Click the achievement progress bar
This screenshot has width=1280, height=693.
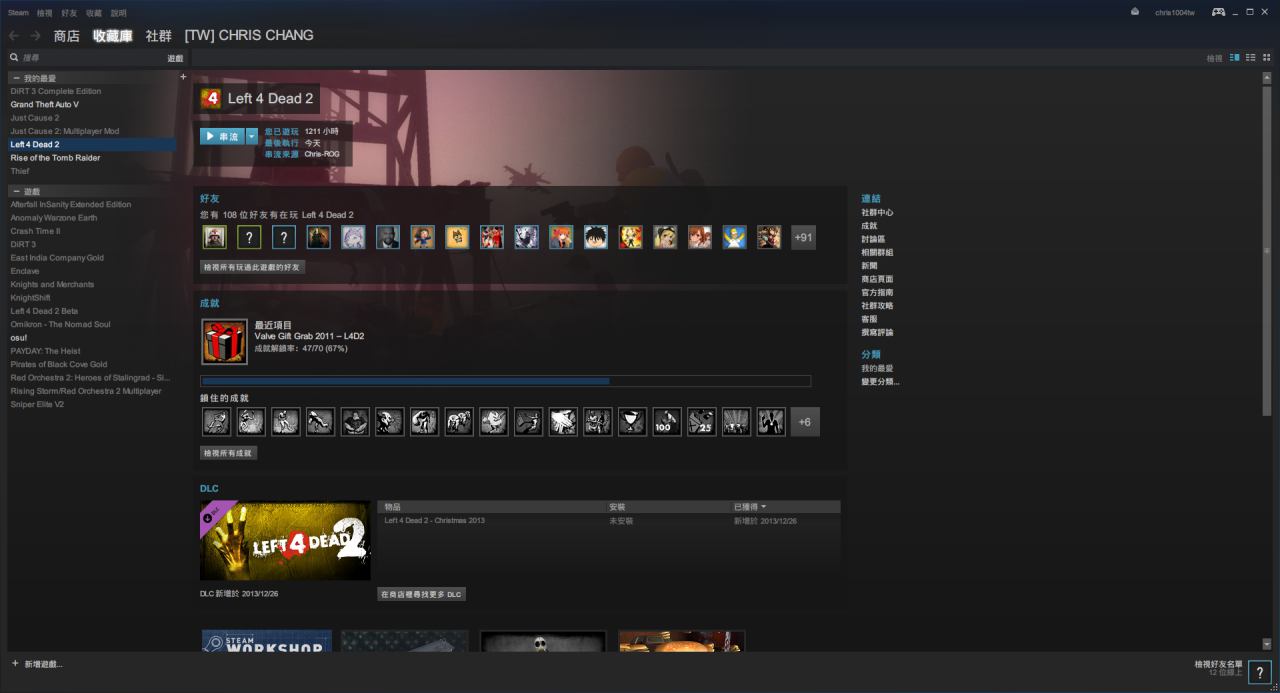[506, 381]
